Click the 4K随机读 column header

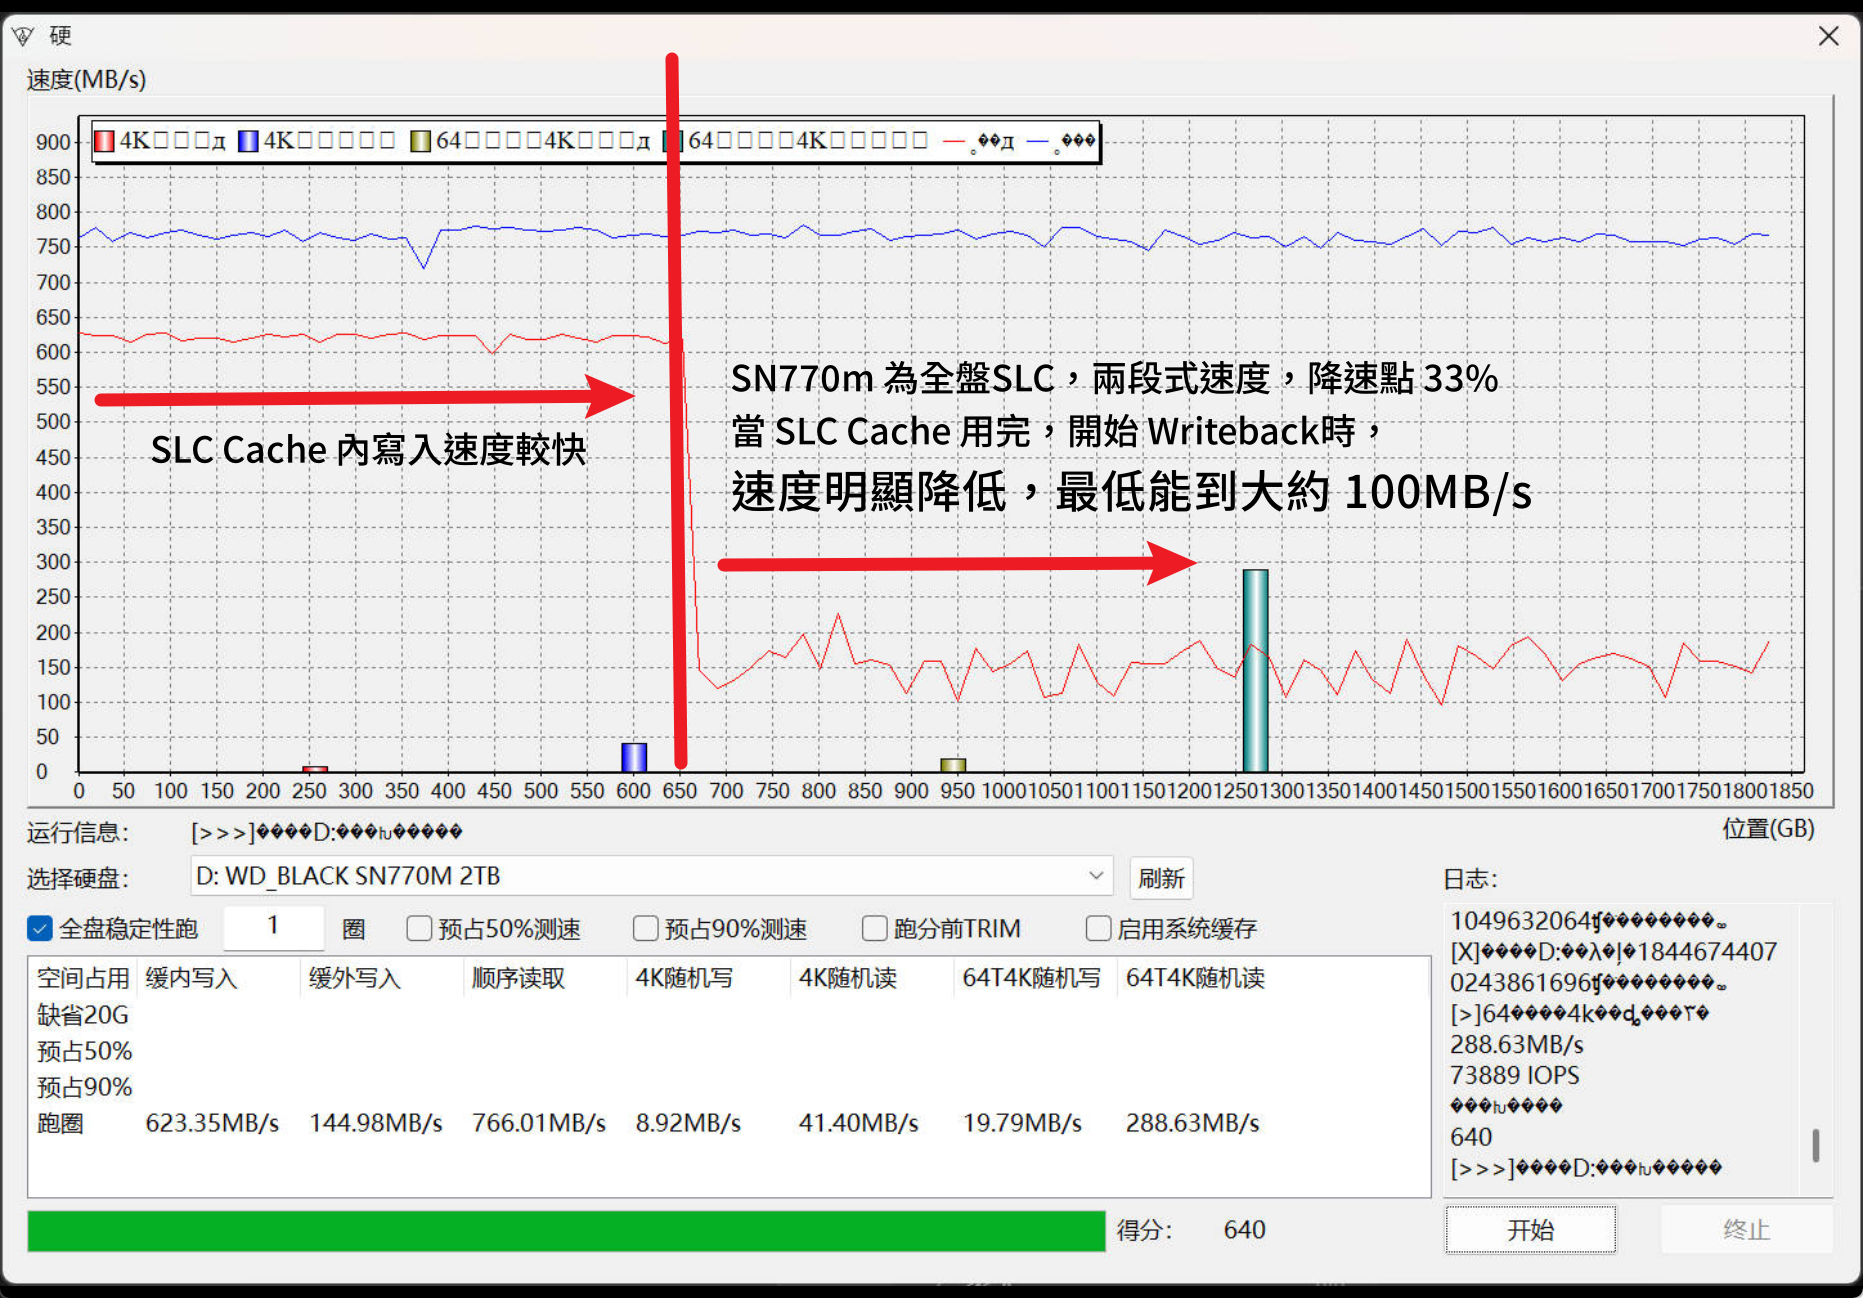click(x=848, y=978)
